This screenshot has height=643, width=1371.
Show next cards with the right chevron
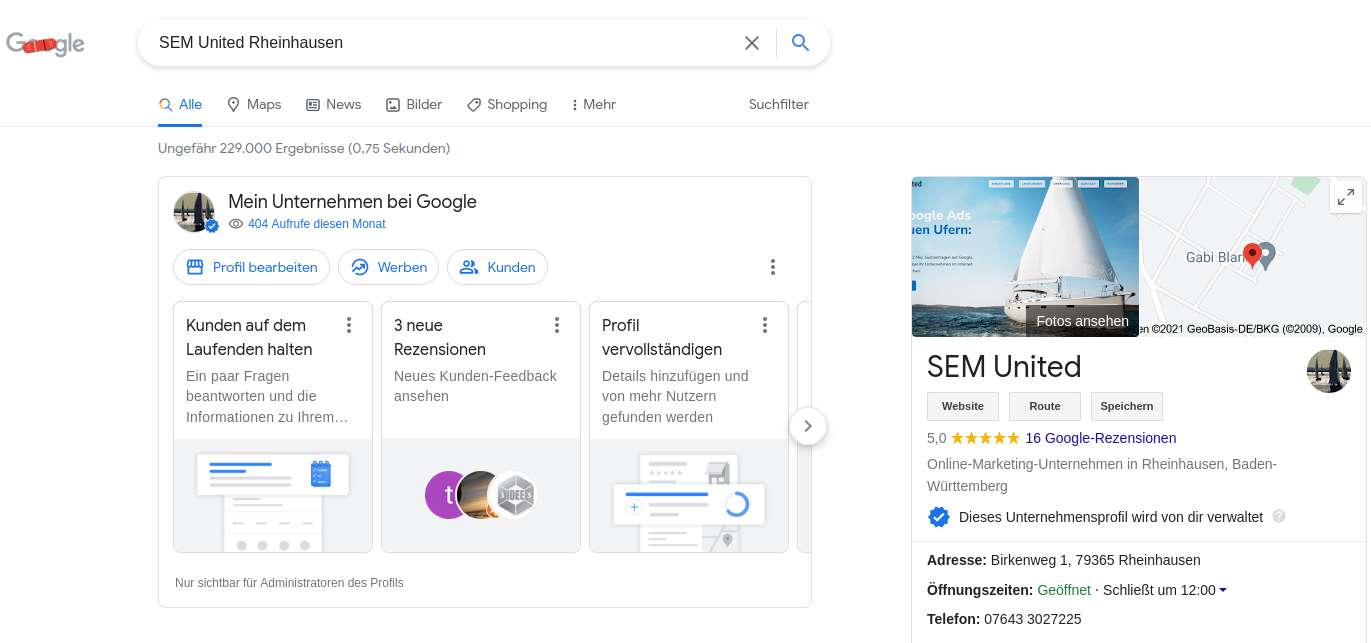point(808,426)
